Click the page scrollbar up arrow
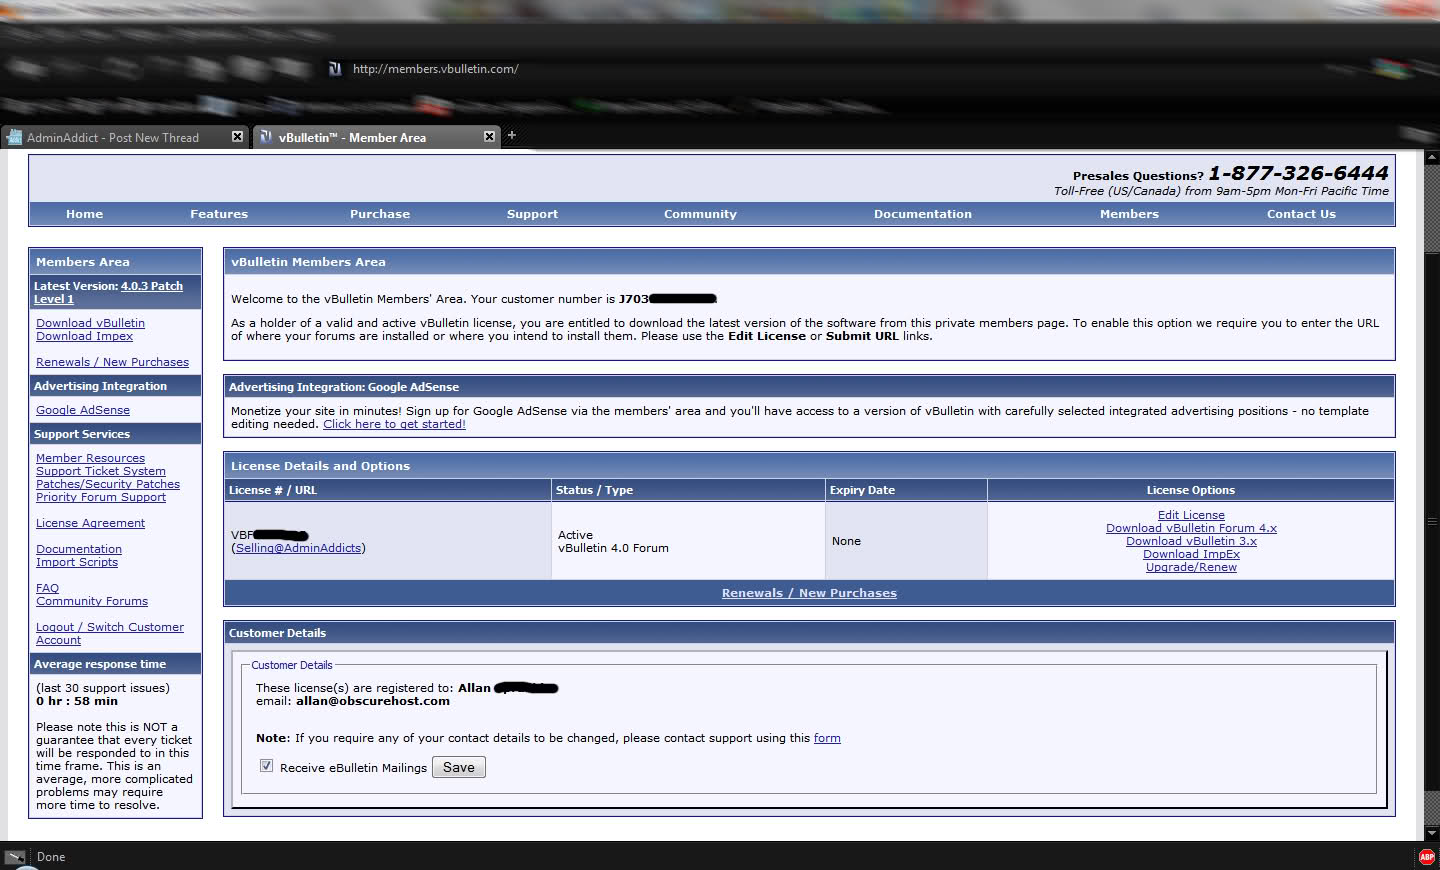 point(1431,158)
